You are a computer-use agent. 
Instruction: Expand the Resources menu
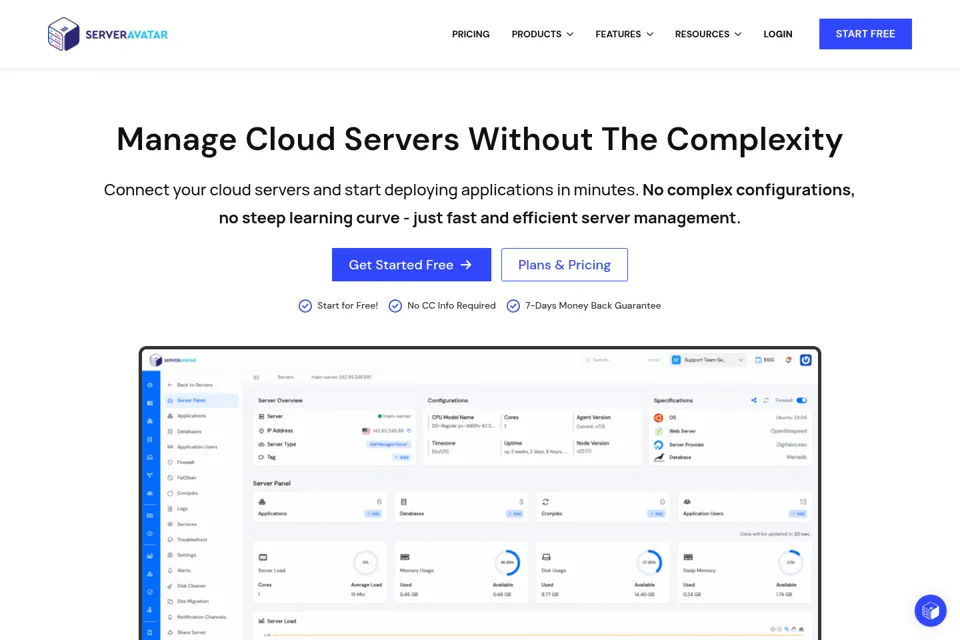coord(708,34)
